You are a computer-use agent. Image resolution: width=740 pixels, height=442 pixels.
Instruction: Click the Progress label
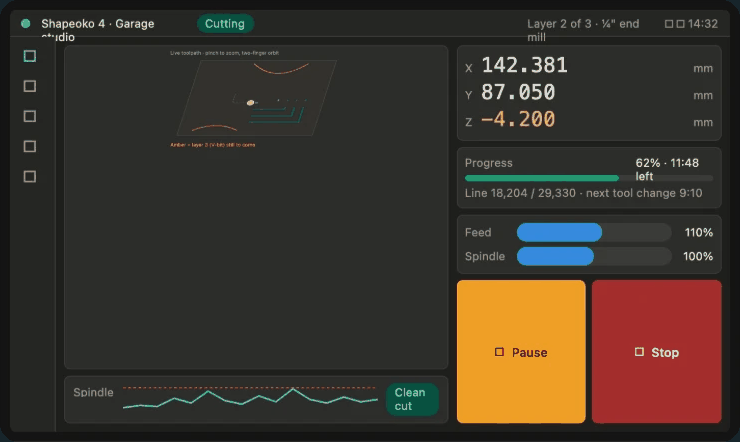pos(488,163)
